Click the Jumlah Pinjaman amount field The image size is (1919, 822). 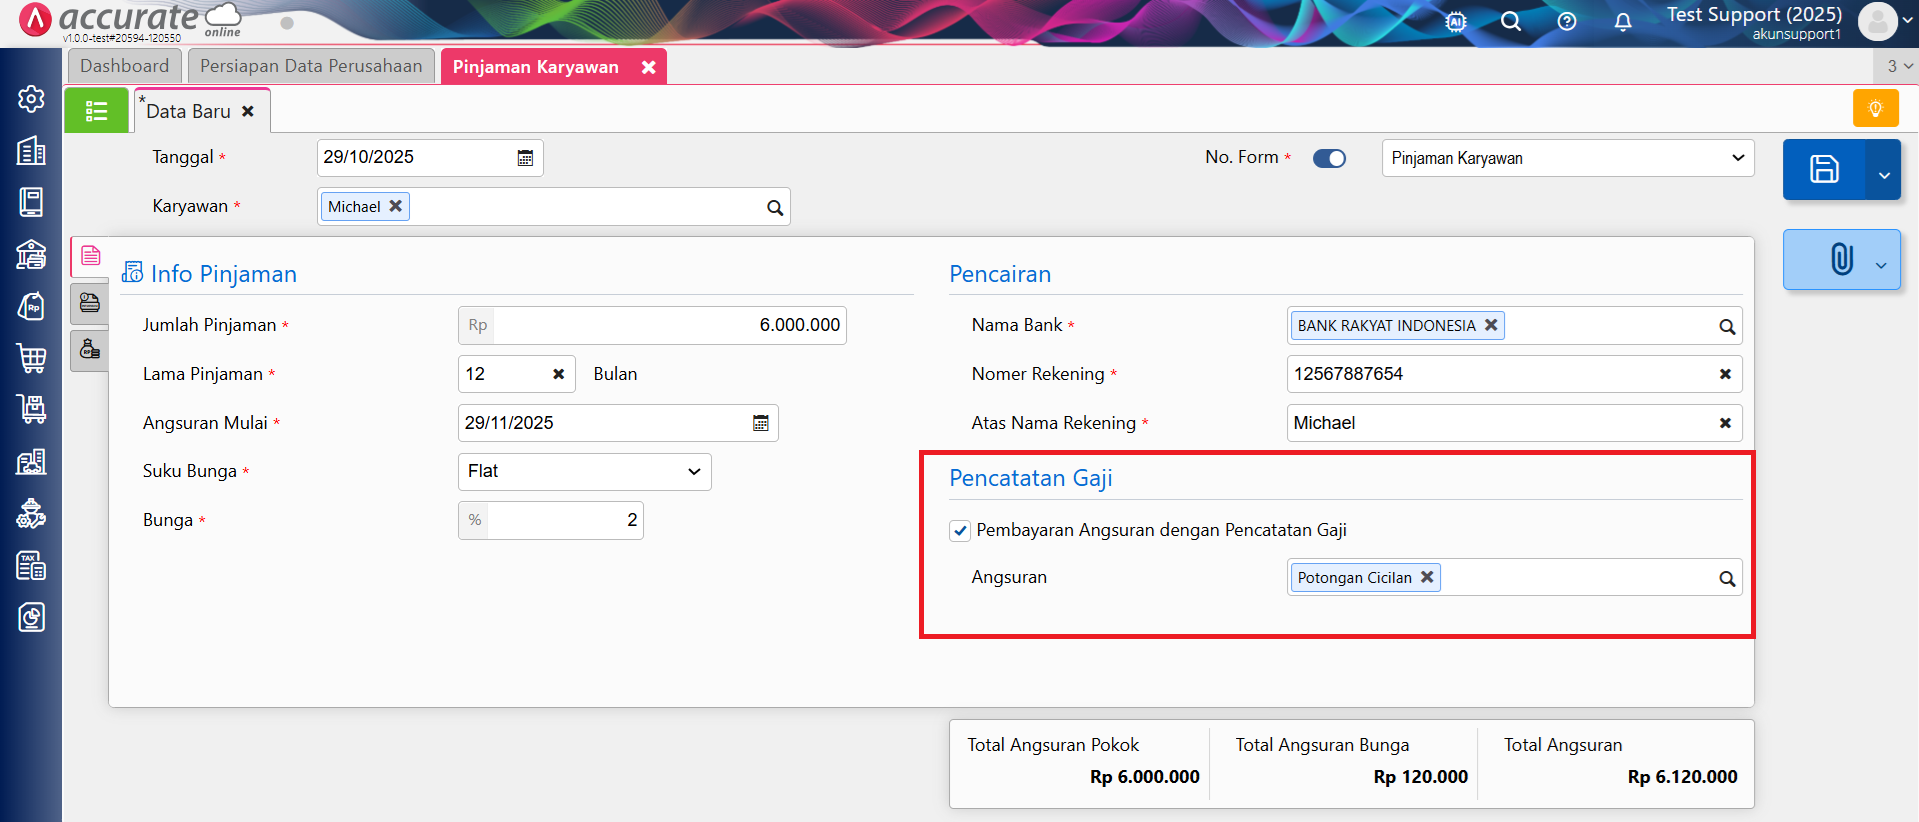click(x=668, y=326)
